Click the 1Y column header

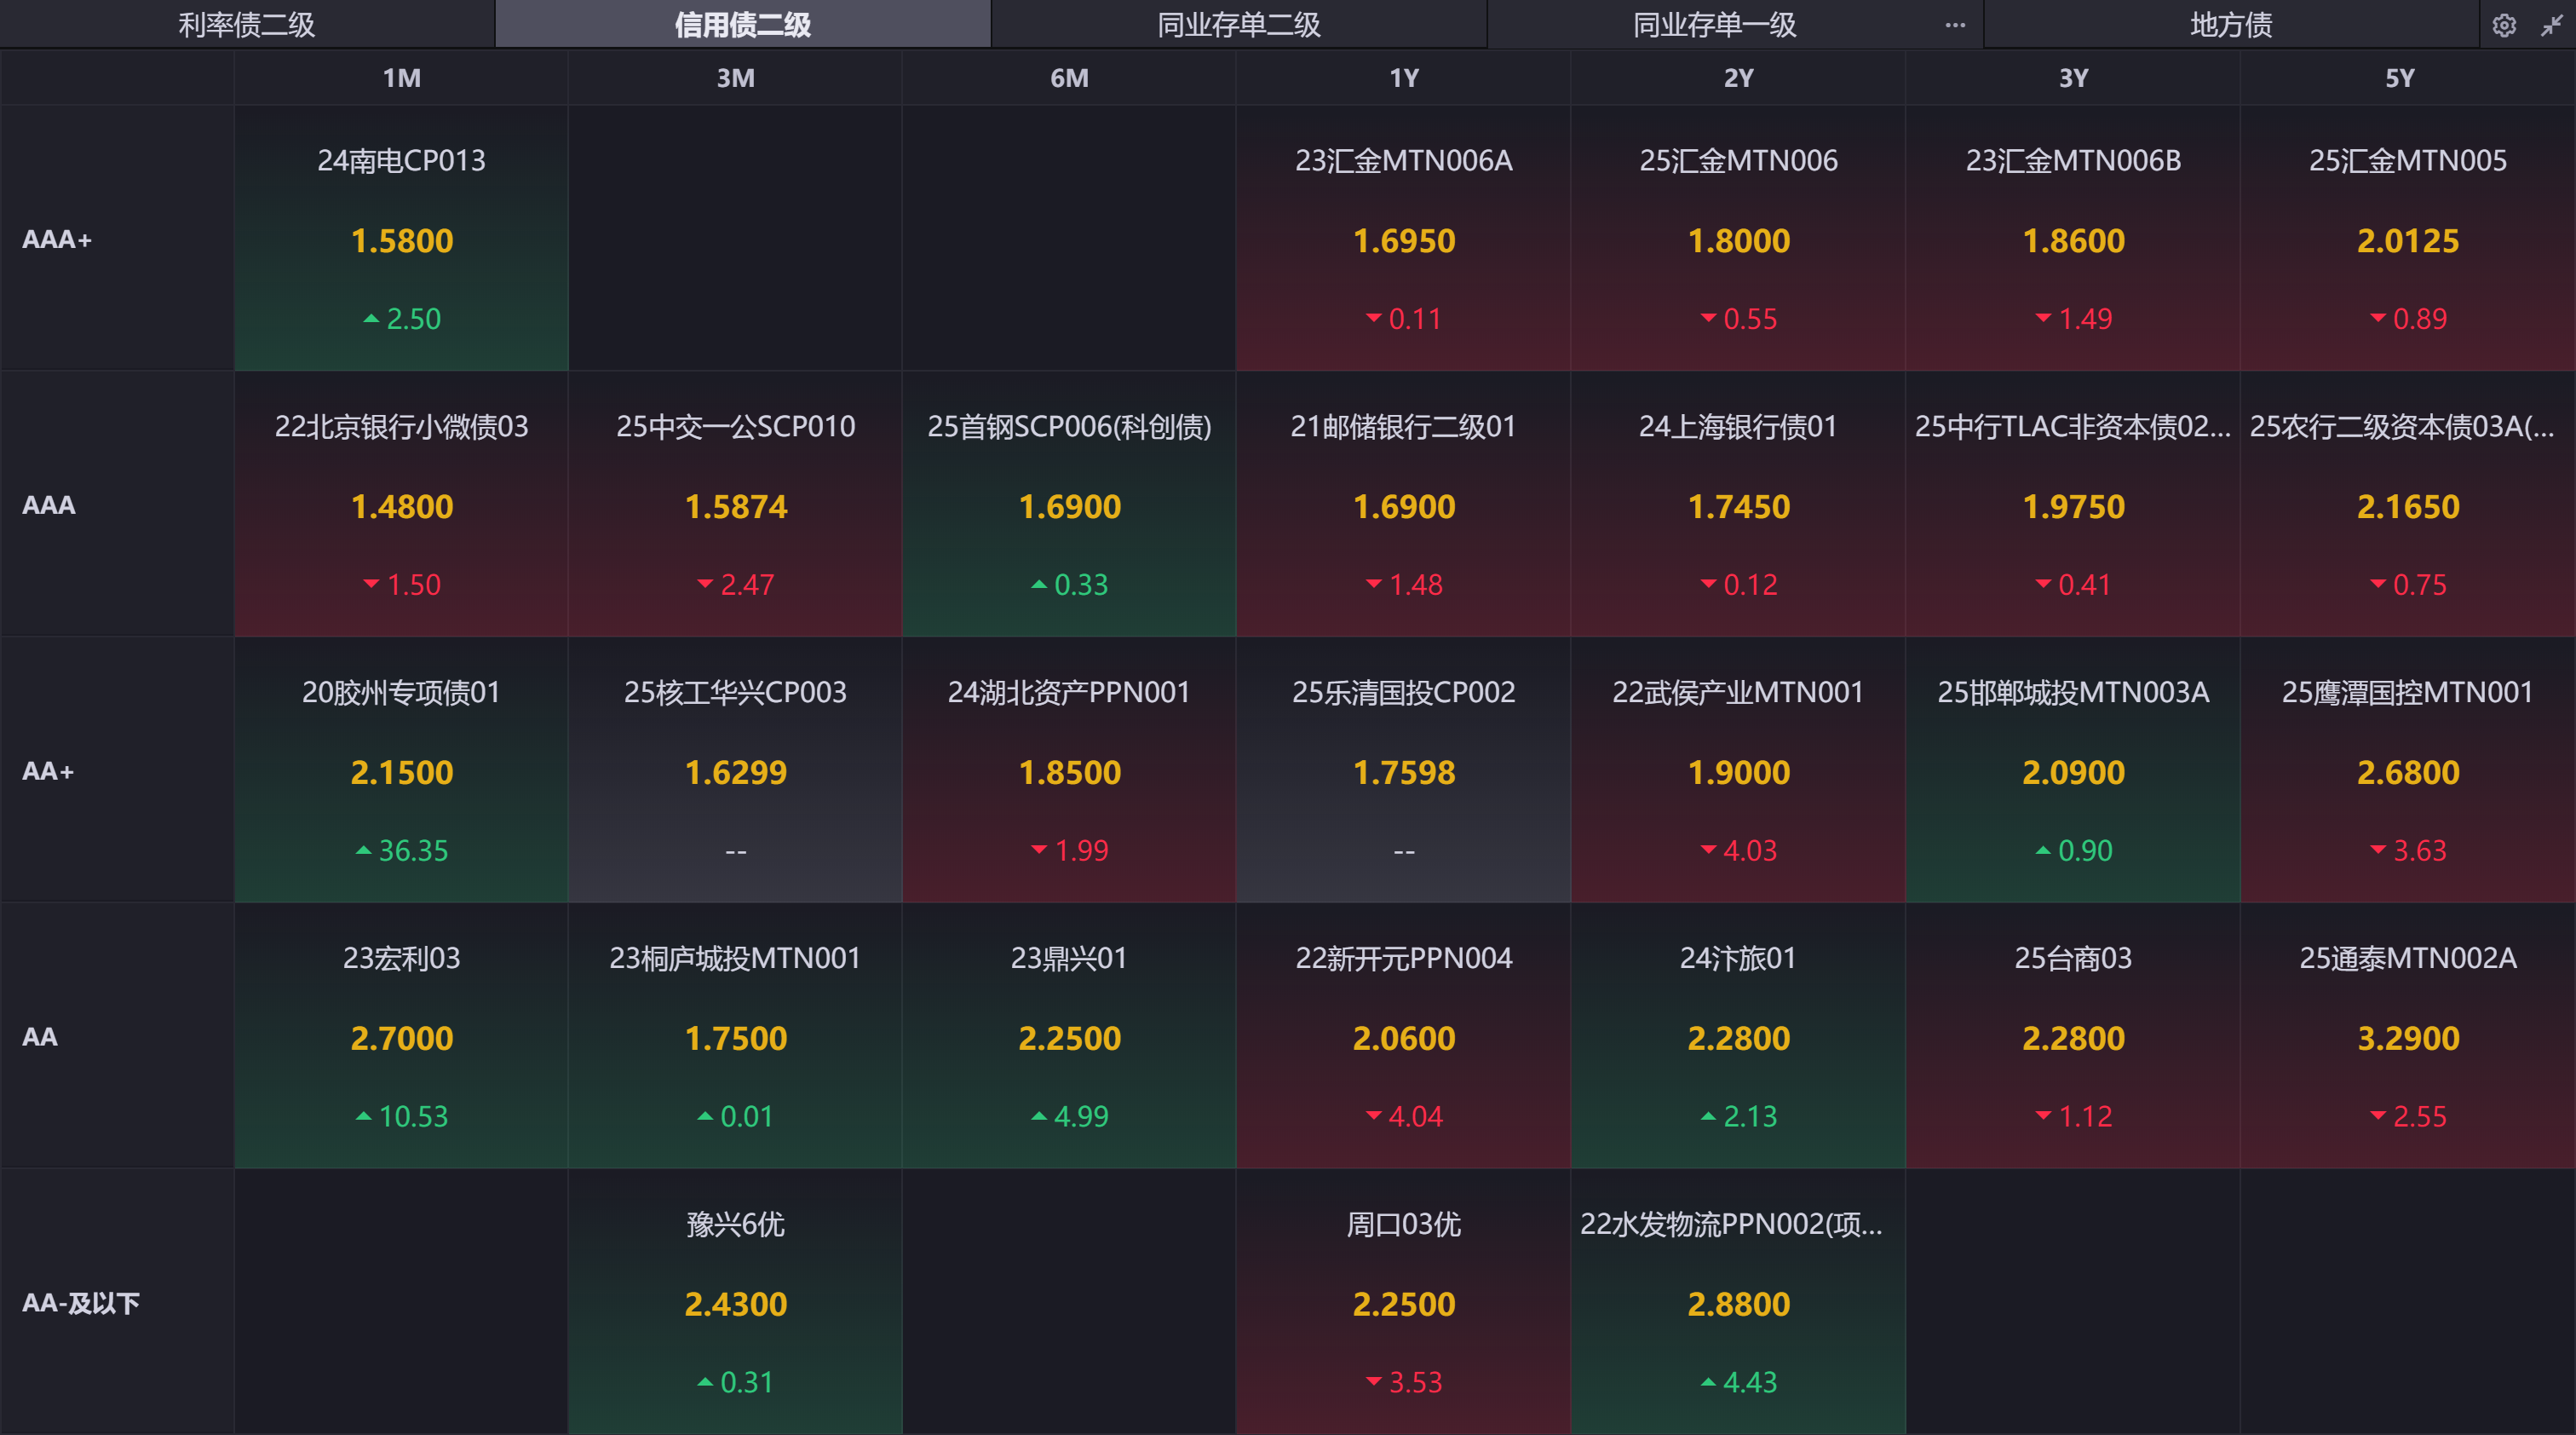click(1403, 78)
